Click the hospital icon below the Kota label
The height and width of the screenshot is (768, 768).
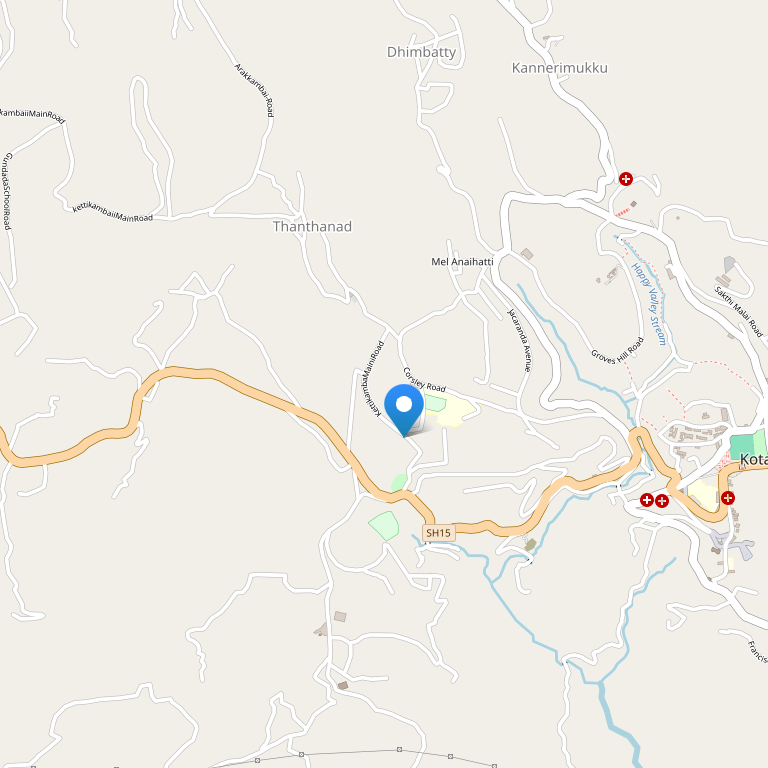[x=727, y=498]
